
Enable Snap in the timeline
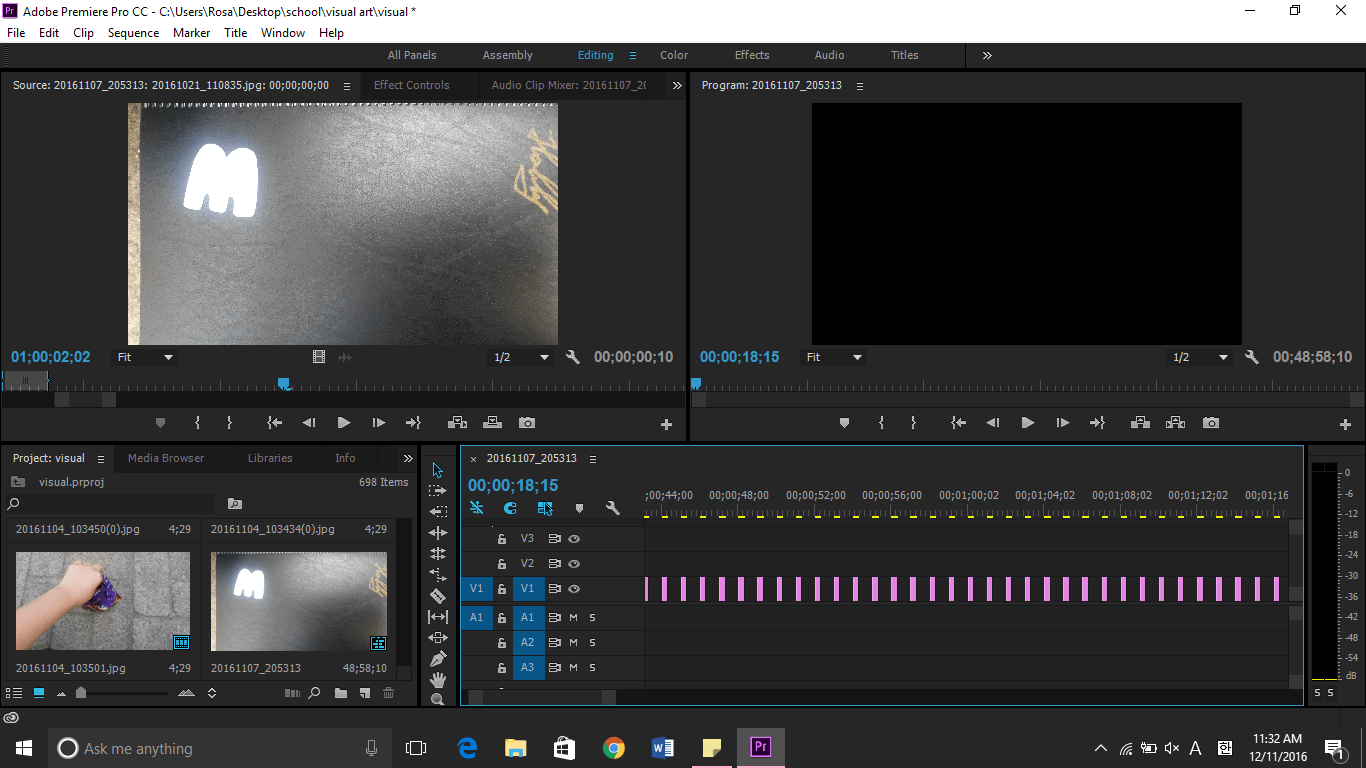pos(510,508)
